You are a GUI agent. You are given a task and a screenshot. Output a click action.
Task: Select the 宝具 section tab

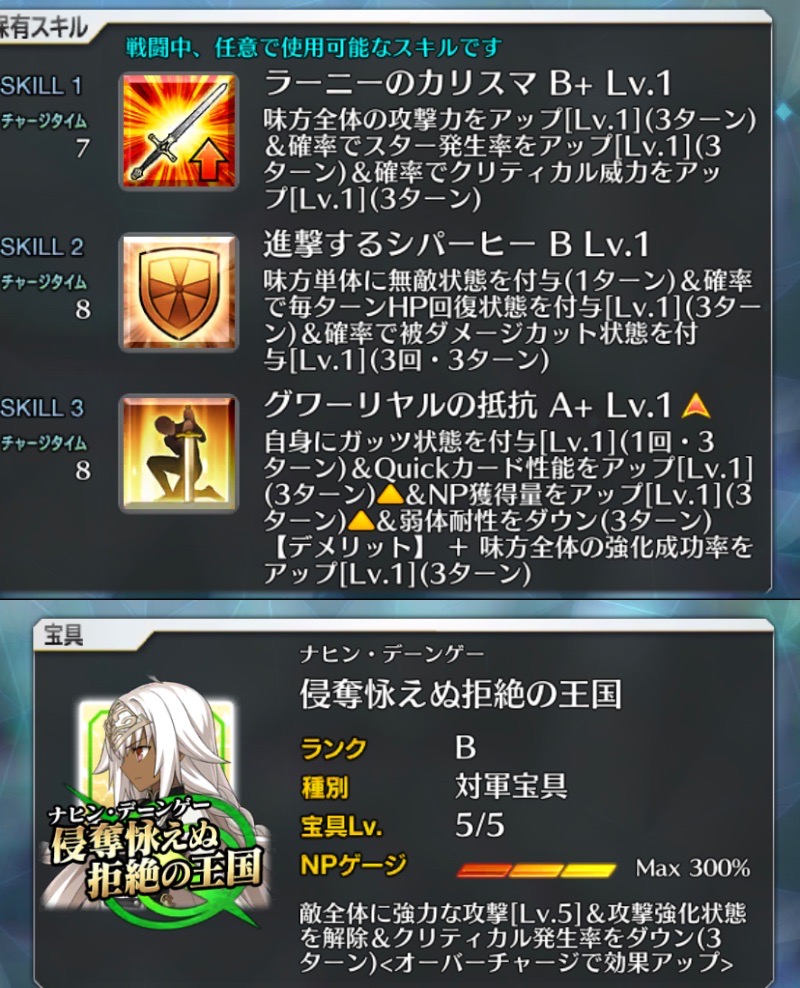[x=63, y=635]
